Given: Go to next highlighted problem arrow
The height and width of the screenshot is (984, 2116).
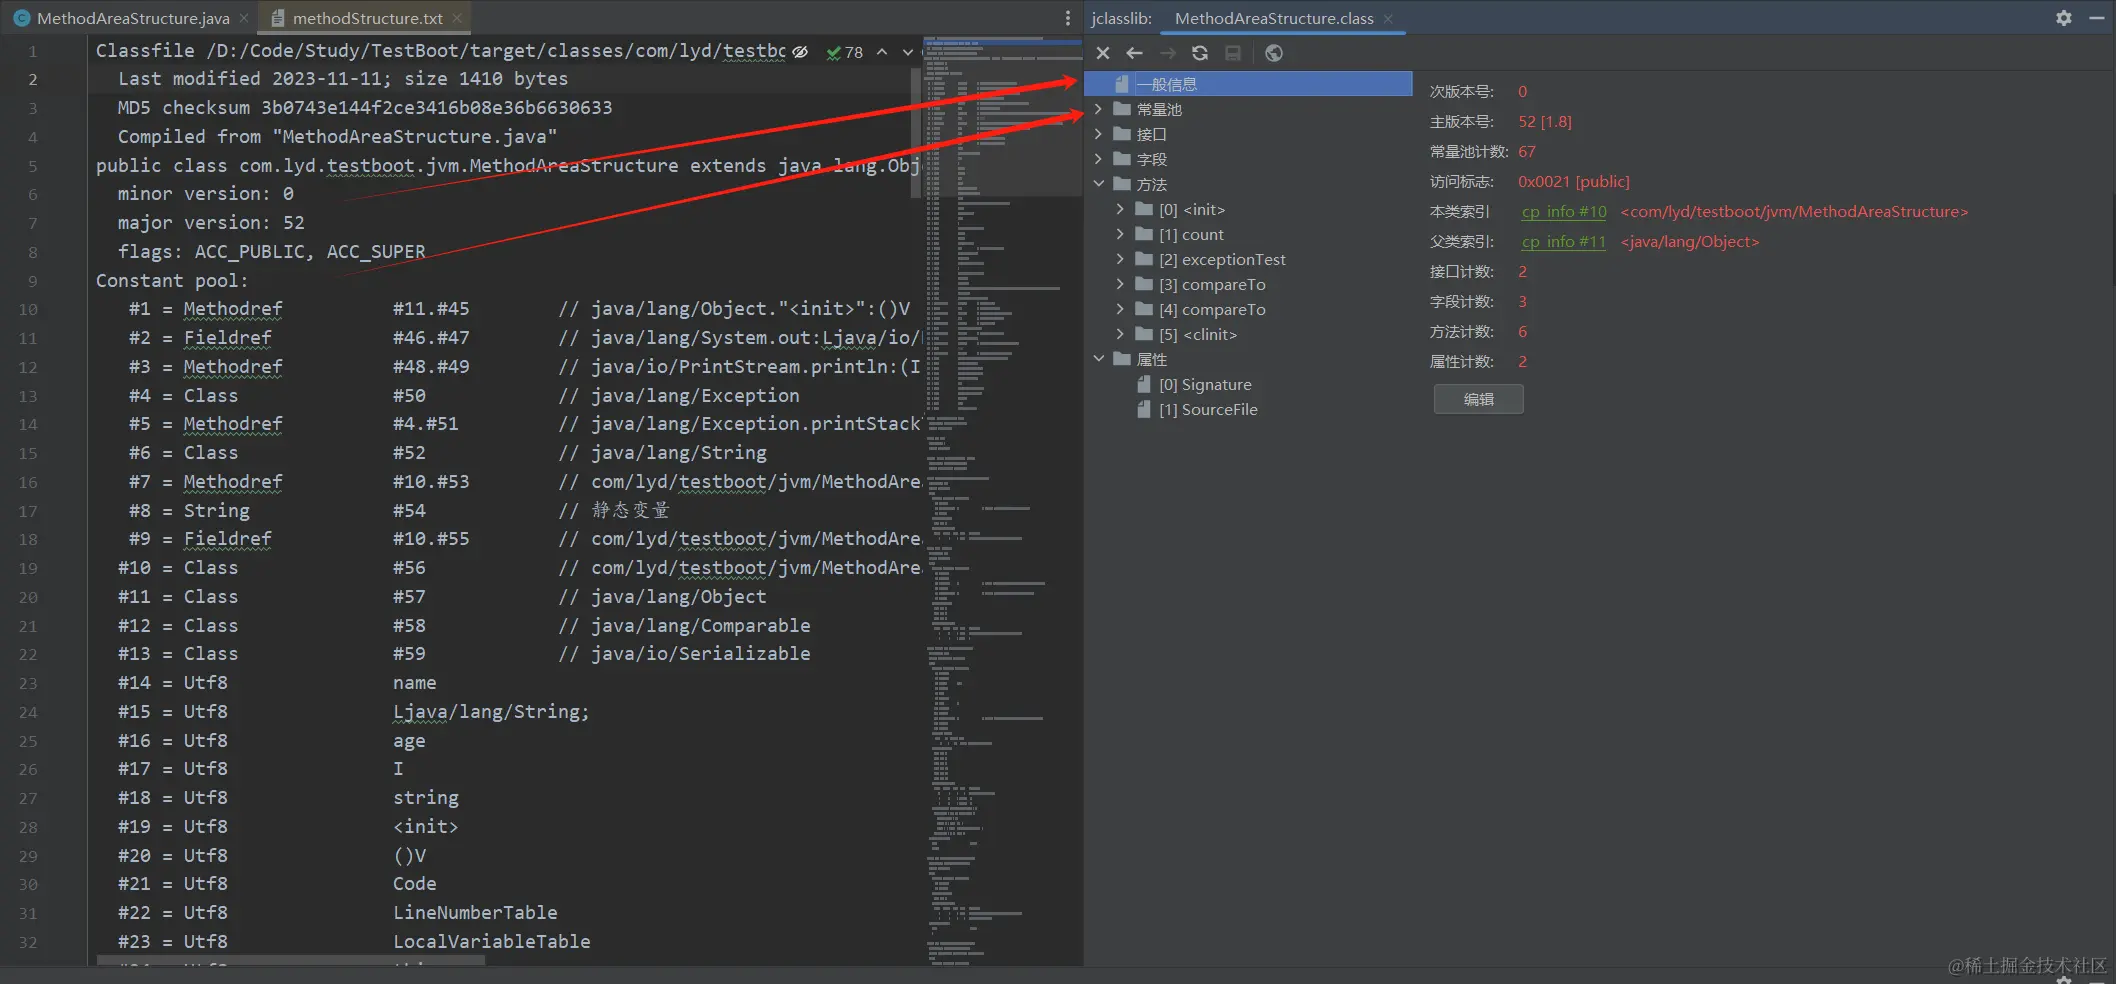Looking at the screenshot, I should (x=907, y=52).
